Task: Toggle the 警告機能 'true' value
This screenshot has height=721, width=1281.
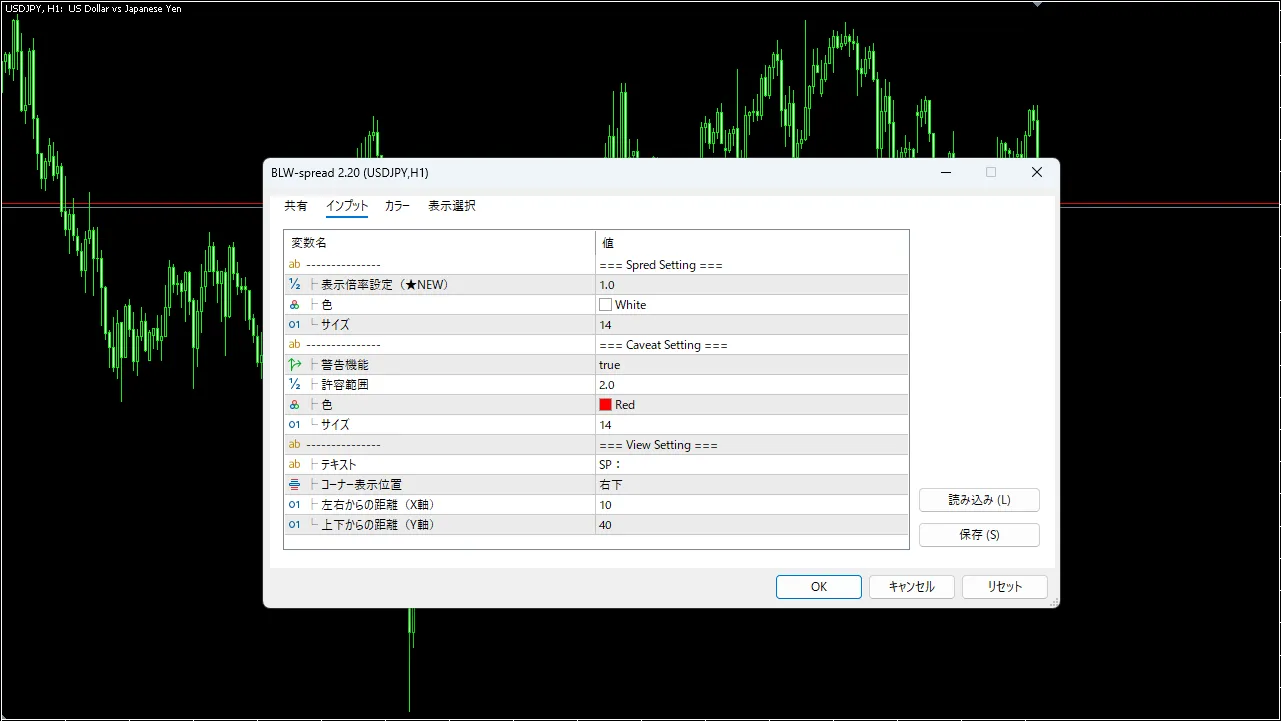Action: pos(750,365)
